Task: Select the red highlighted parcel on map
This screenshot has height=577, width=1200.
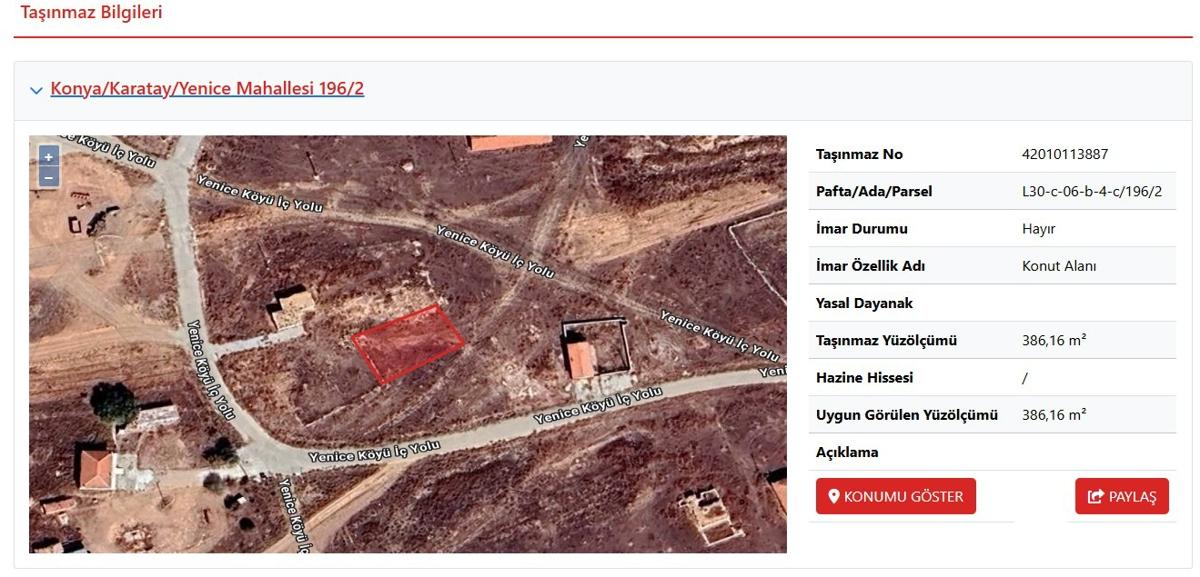Action: point(408,344)
